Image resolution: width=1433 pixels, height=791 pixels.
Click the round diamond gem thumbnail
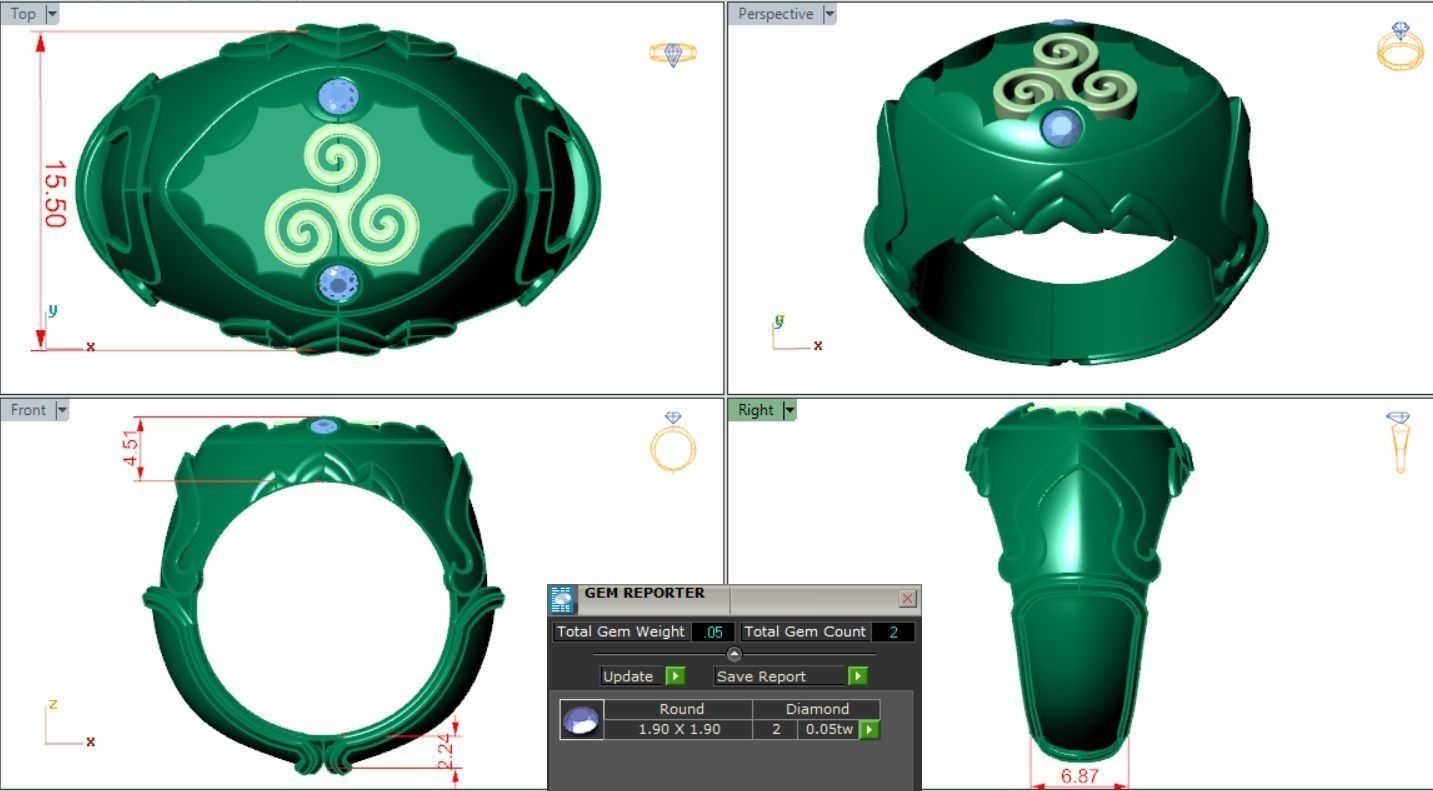(x=581, y=720)
